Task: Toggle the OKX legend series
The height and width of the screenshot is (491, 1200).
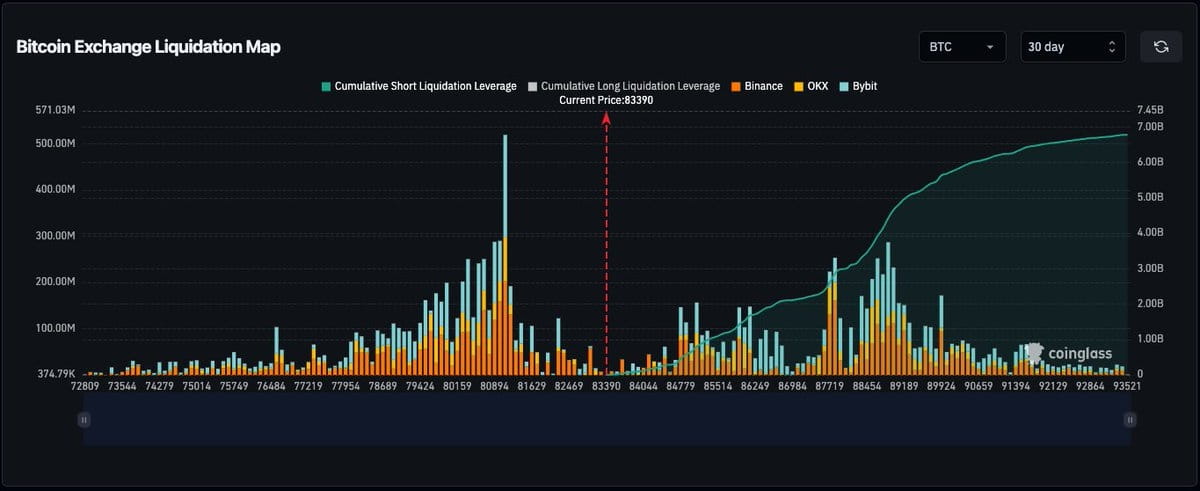Action: [x=810, y=86]
